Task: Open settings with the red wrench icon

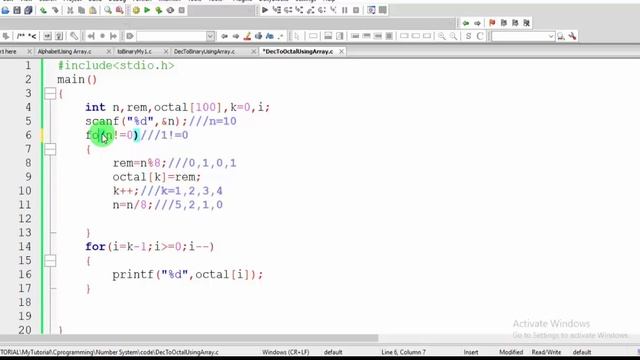Action: [572, 36]
